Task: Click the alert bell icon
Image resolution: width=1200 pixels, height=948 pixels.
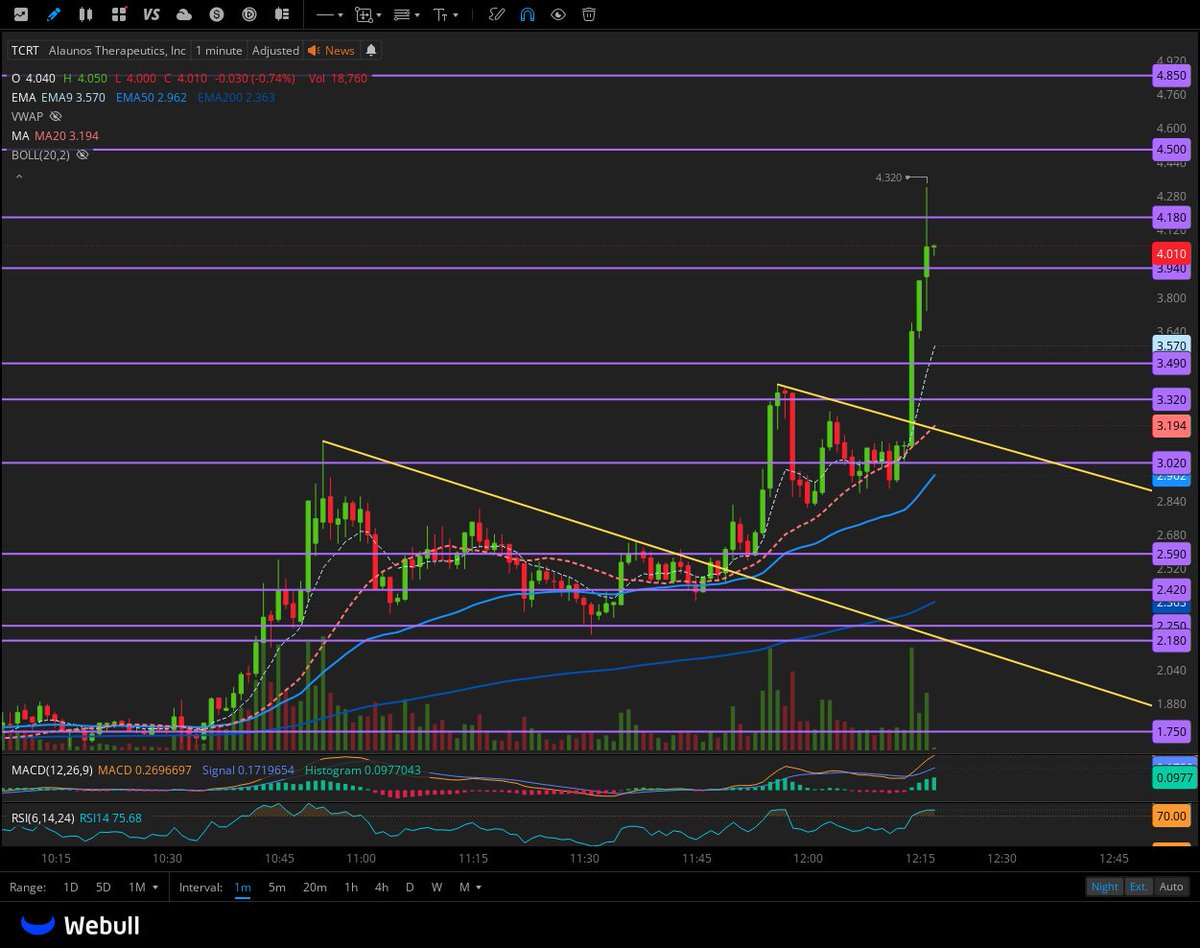Action: point(371,50)
